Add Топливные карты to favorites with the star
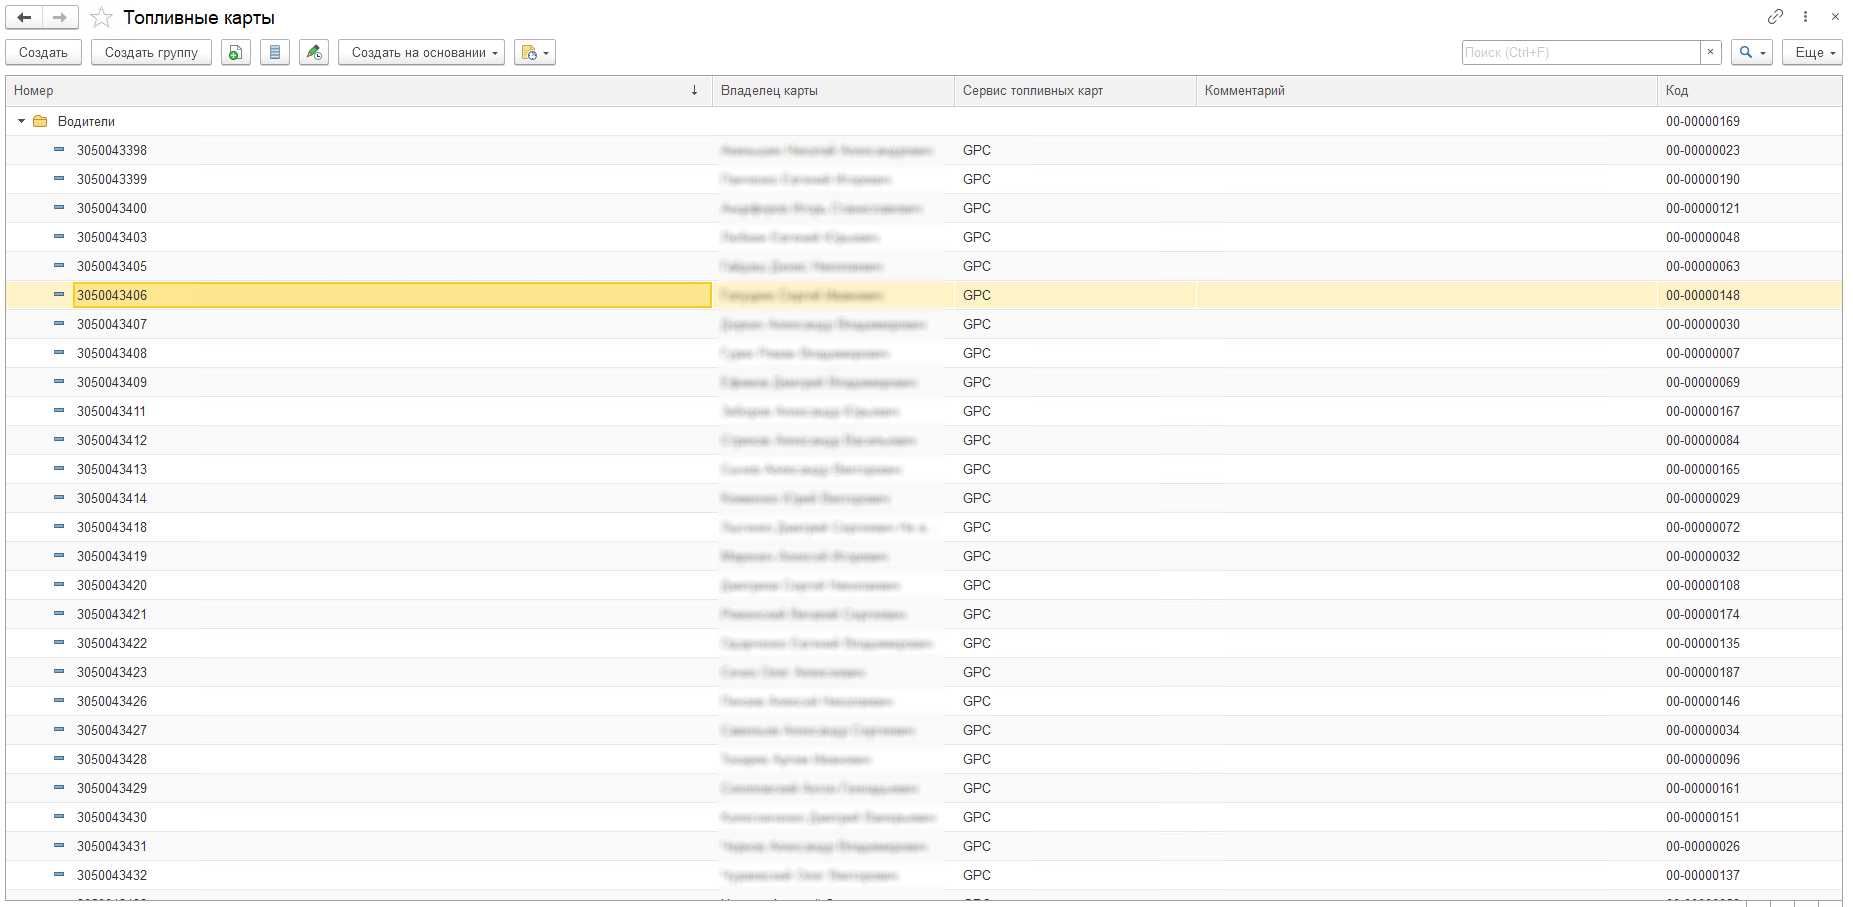The height and width of the screenshot is (907, 1853). [101, 18]
